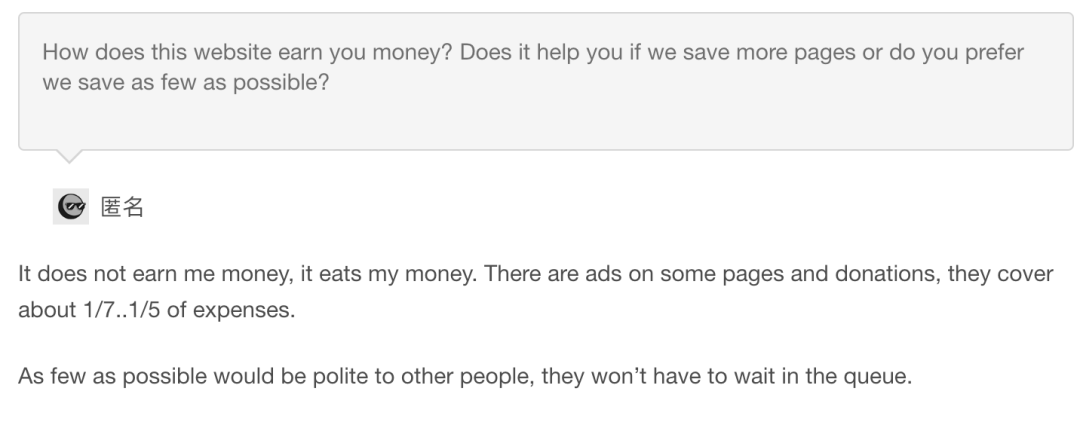Click the paragraph starting 'As few as possible would'
The width and height of the screenshot is (1080, 425).
coord(465,376)
